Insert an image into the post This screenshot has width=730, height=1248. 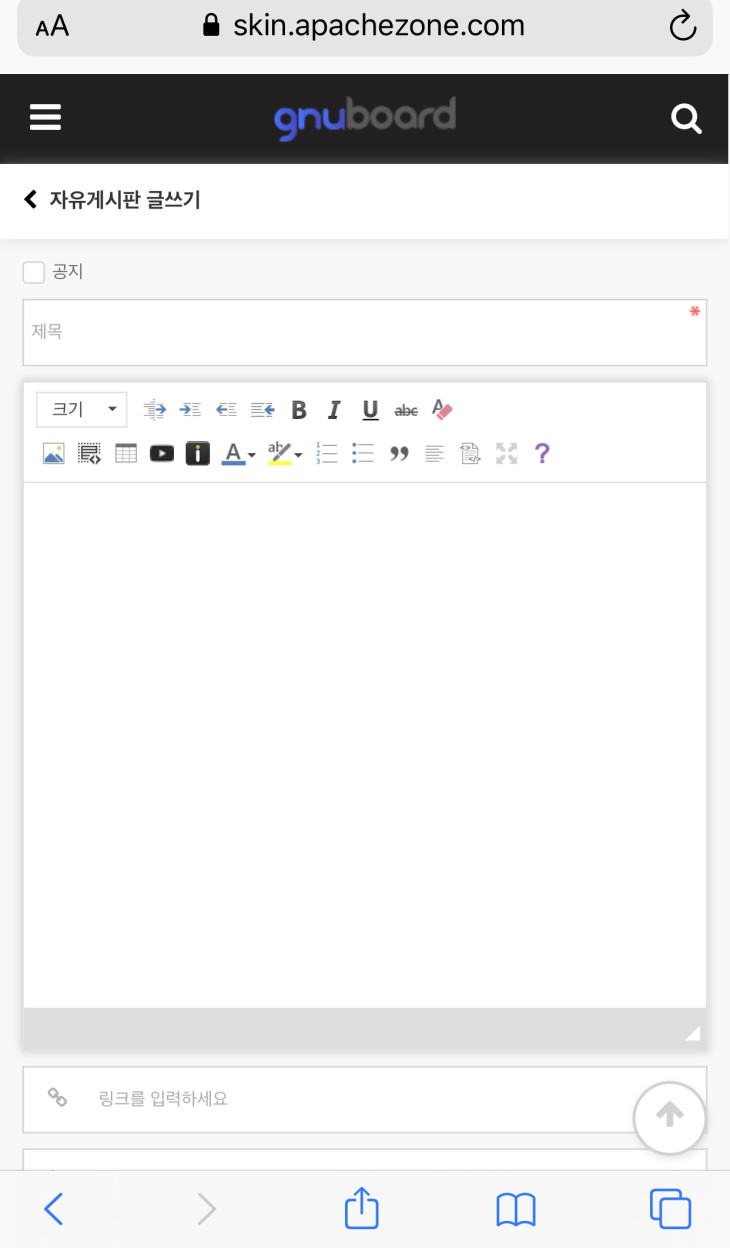(x=53, y=454)
